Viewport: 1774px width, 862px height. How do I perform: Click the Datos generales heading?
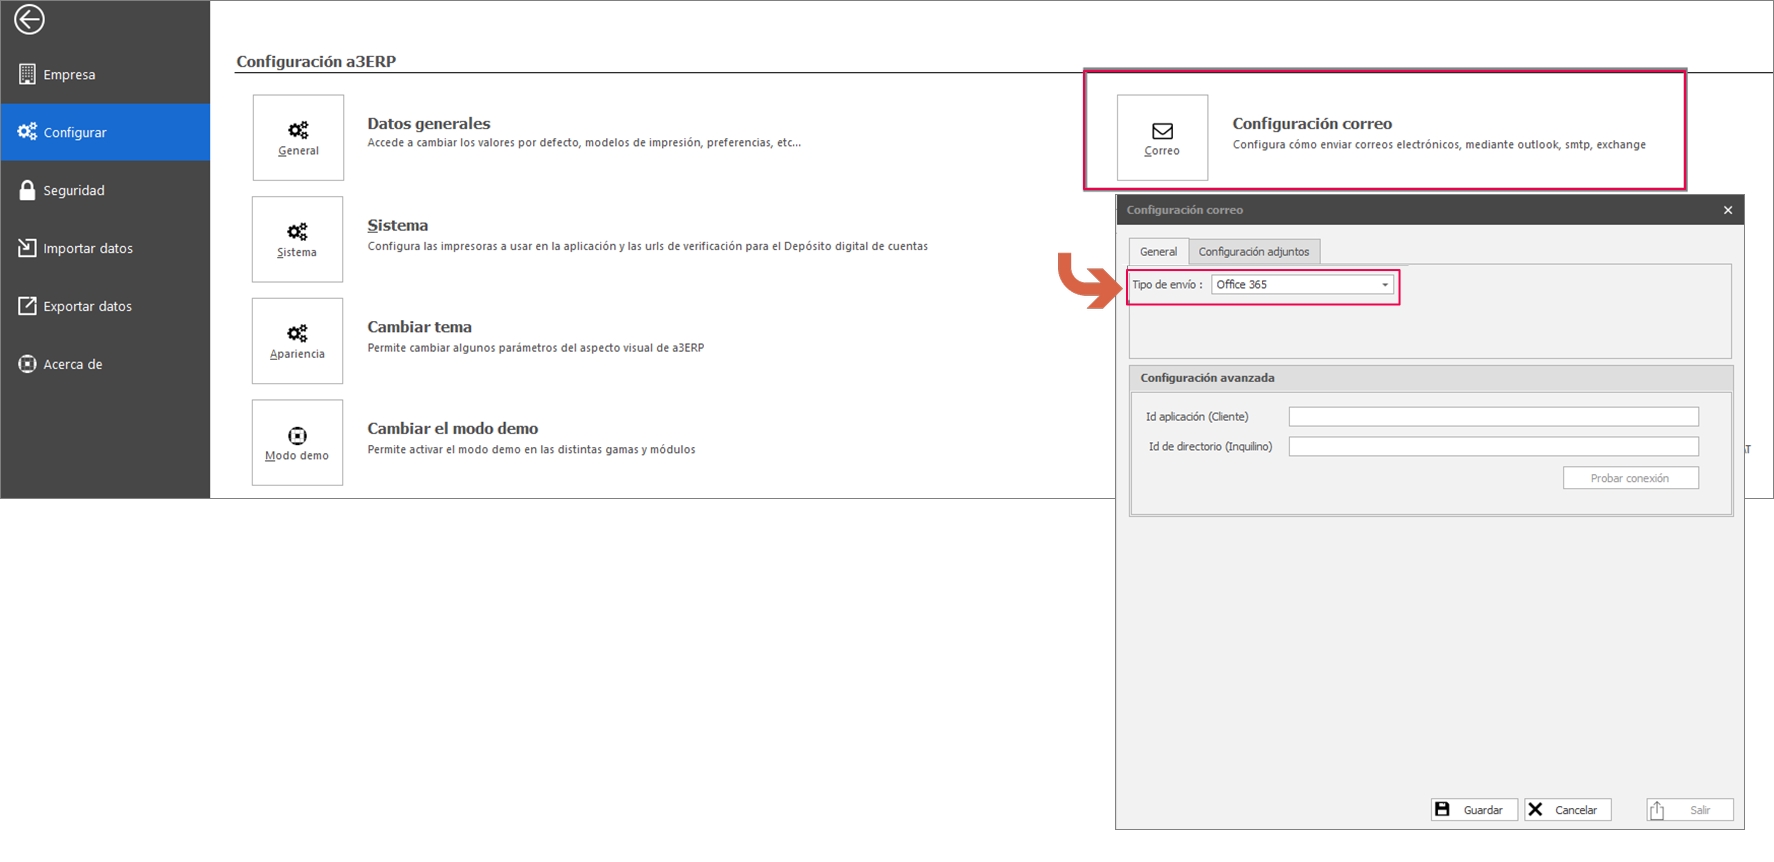click(429, 123)
